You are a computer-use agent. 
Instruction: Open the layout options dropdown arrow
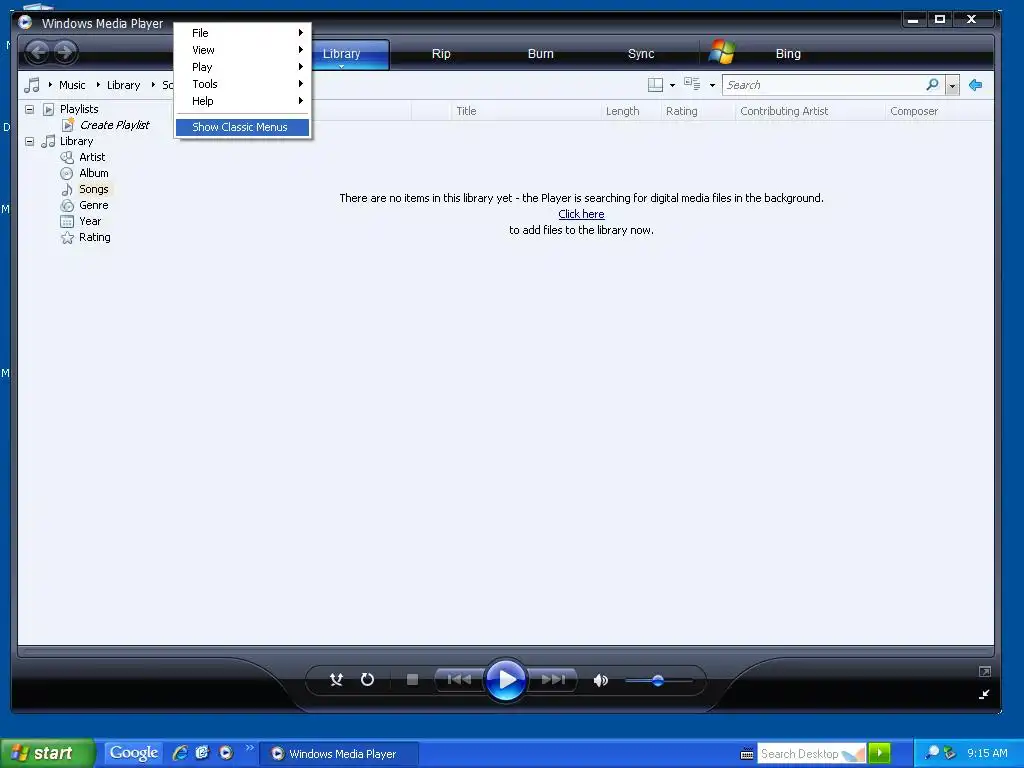tap(673, 86)
